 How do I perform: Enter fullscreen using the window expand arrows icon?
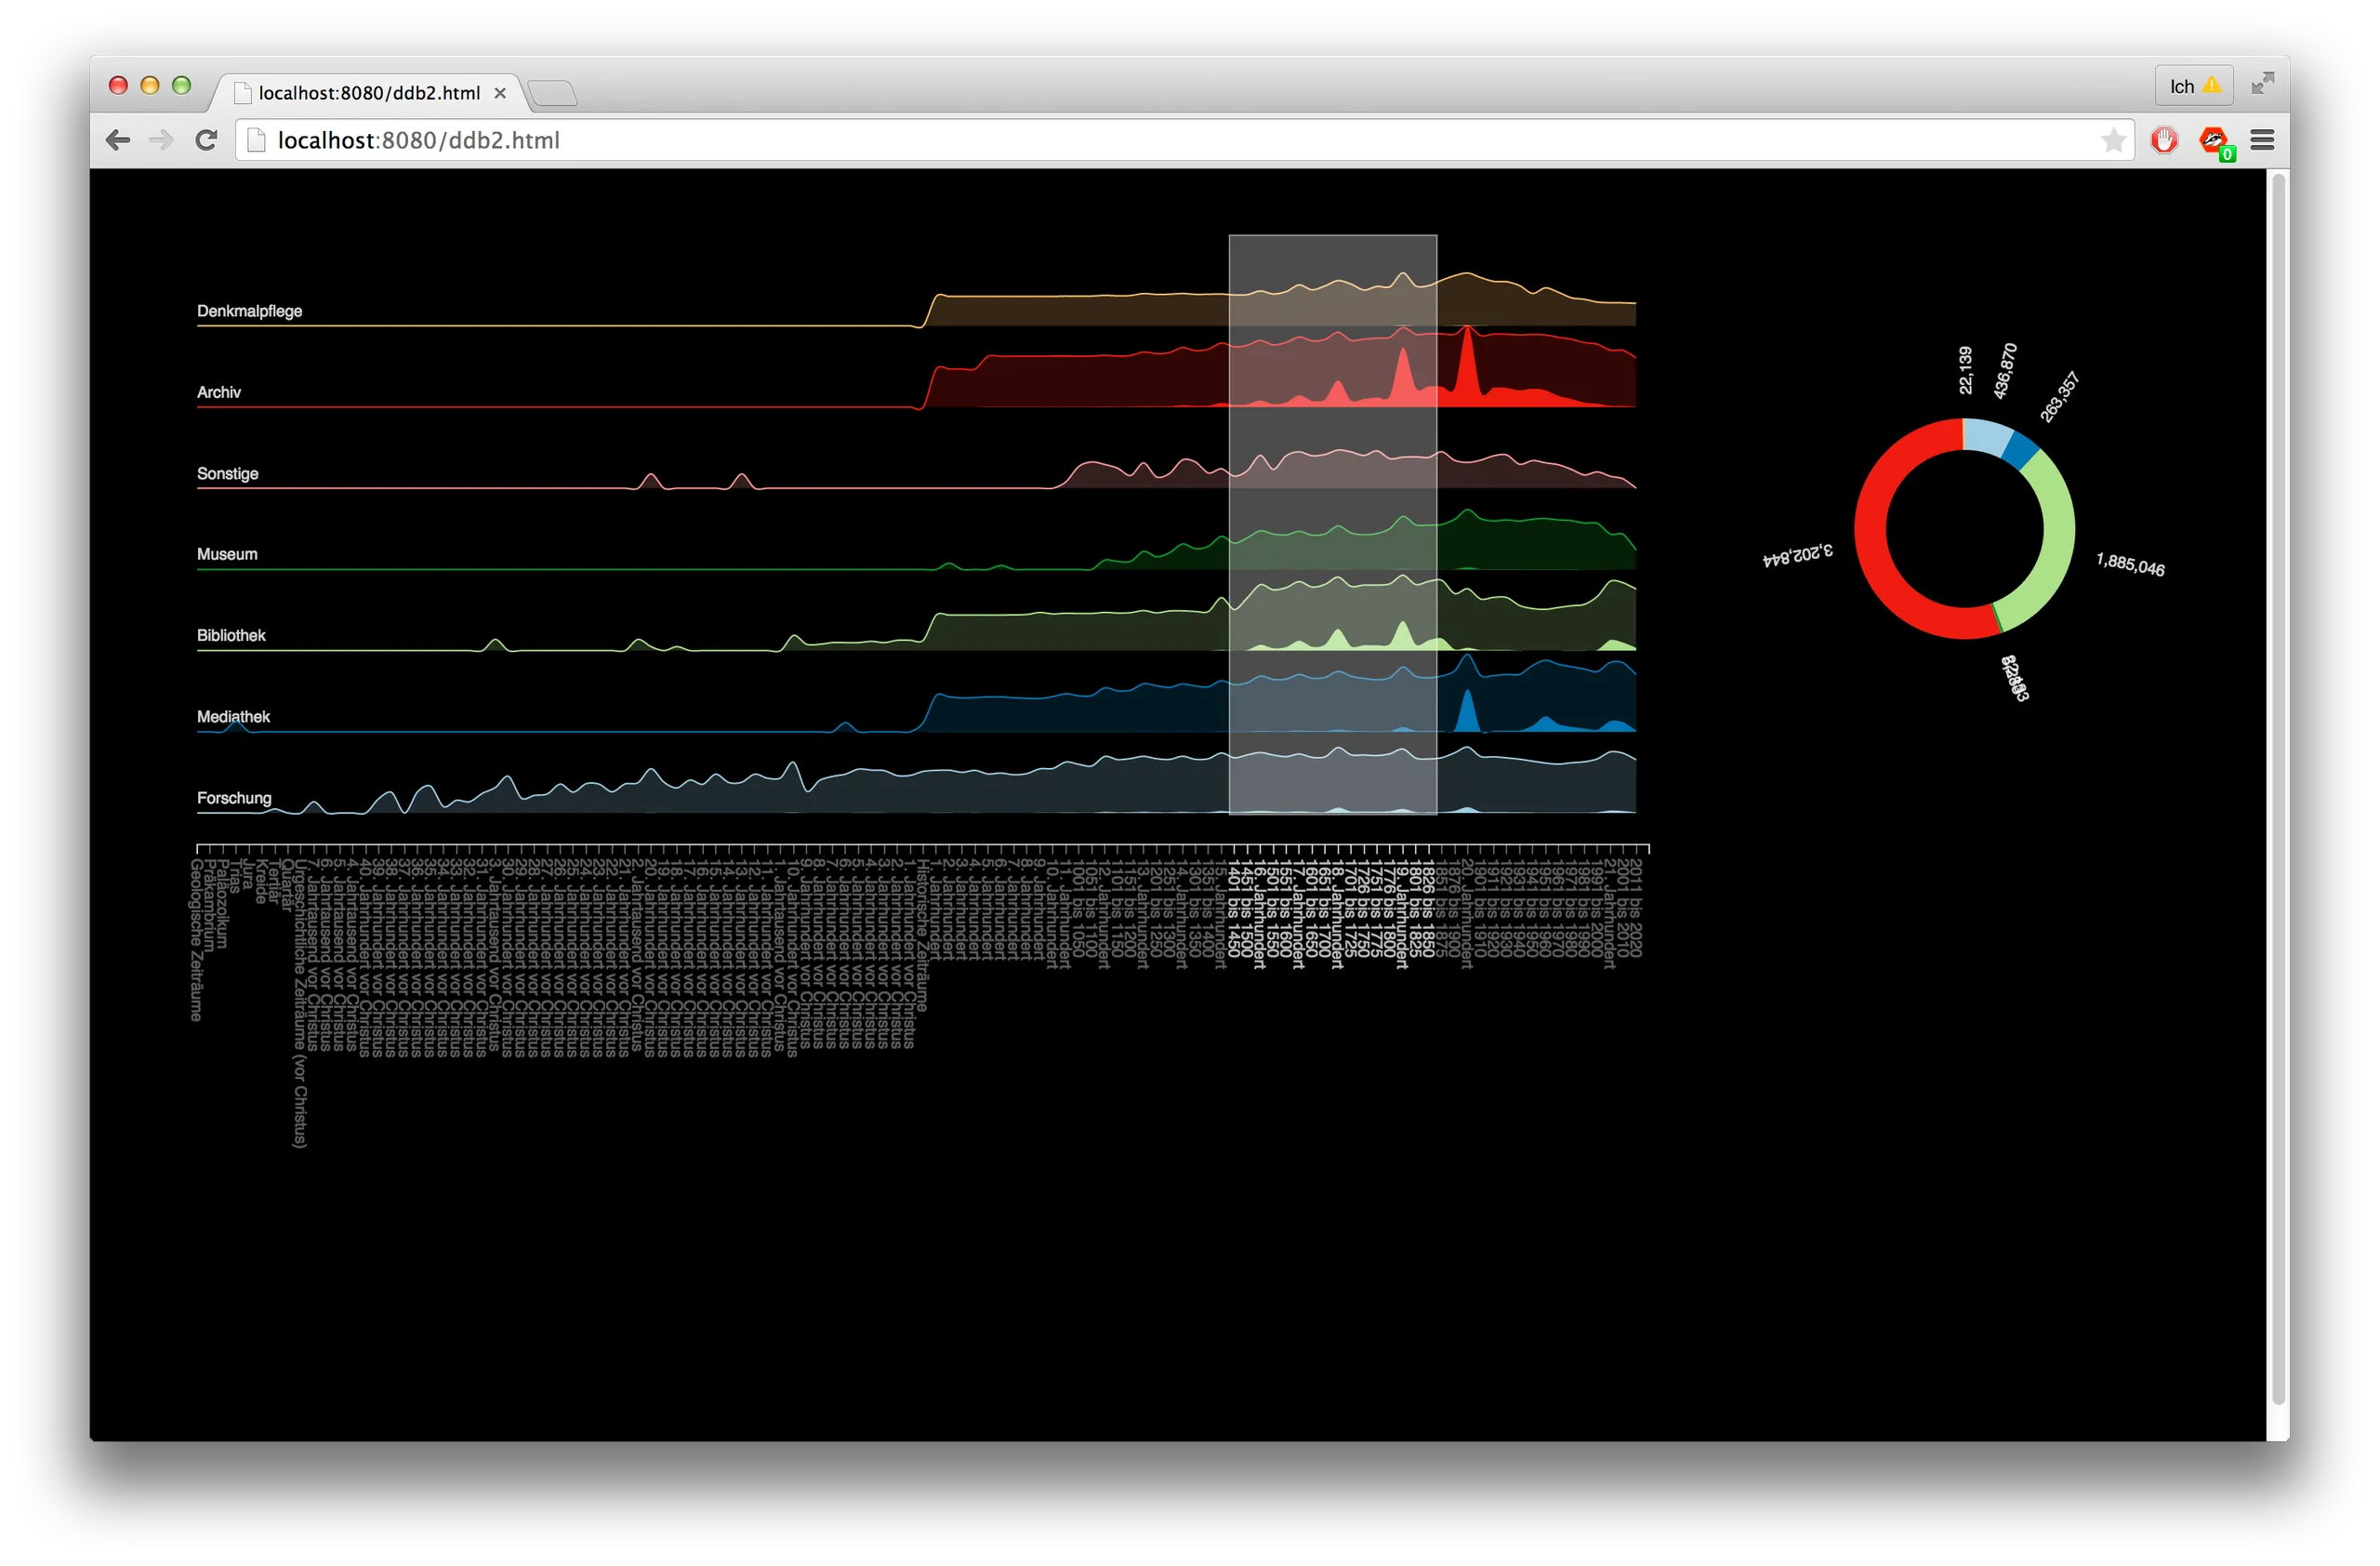[2262, 84]
